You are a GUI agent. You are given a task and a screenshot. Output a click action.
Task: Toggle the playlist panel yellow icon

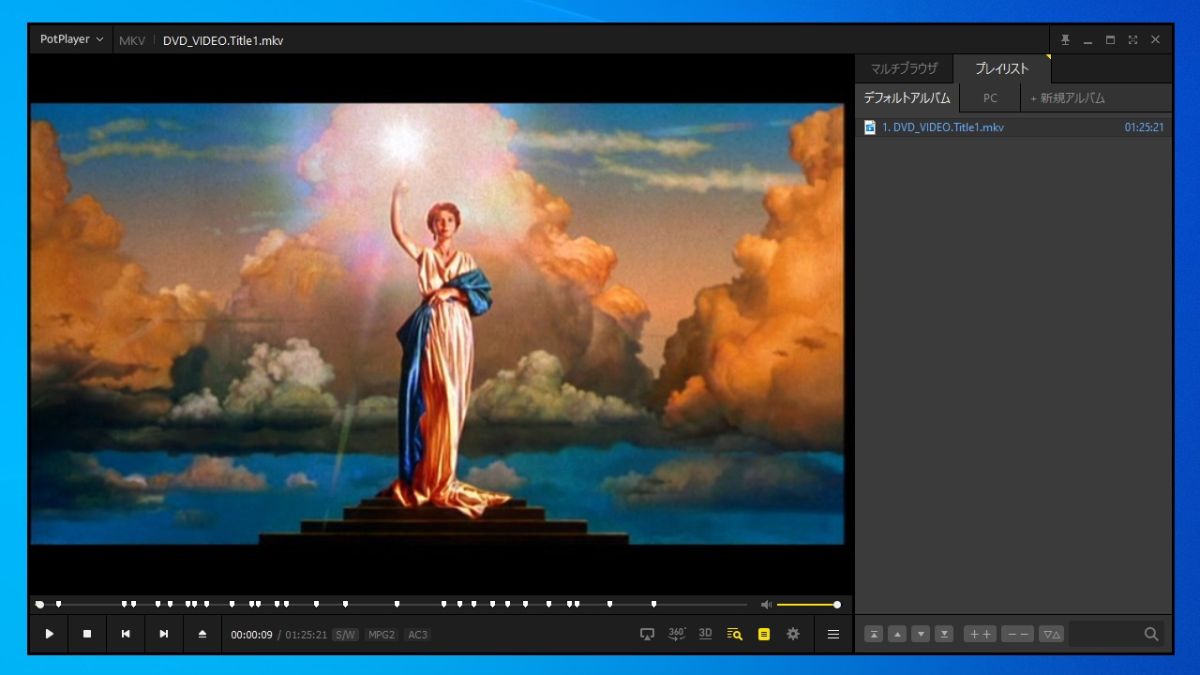(x=764, y=634)
